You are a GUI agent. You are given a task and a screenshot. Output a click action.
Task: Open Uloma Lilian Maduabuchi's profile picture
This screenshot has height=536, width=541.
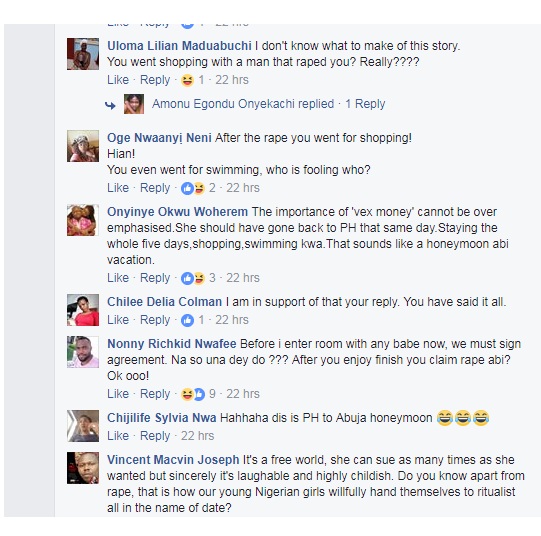pos(83,54)
